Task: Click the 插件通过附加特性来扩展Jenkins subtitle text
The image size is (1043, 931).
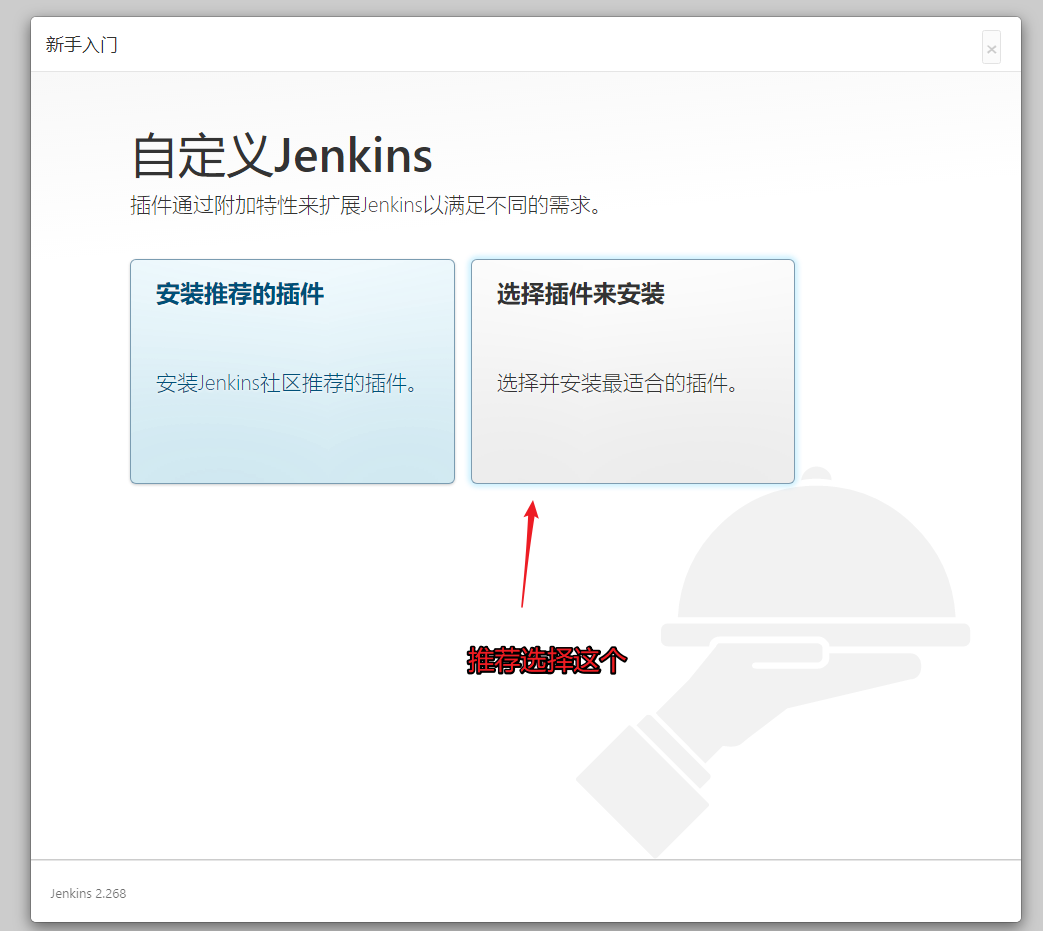Action: [366, 205]
